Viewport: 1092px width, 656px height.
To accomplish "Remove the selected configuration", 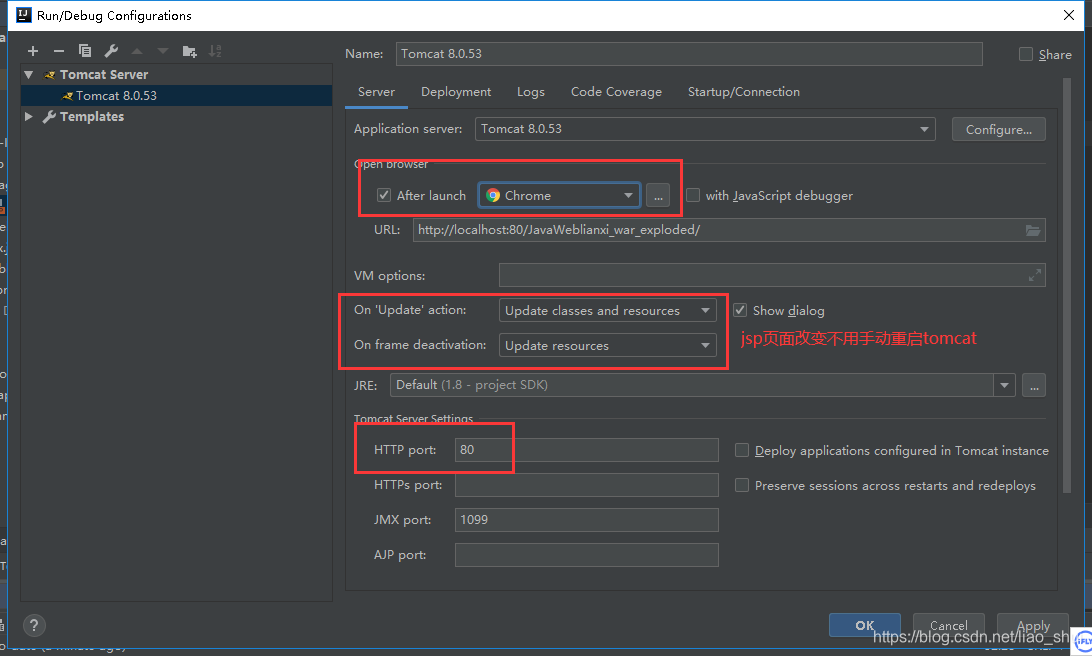I will [x=58, y=51].
